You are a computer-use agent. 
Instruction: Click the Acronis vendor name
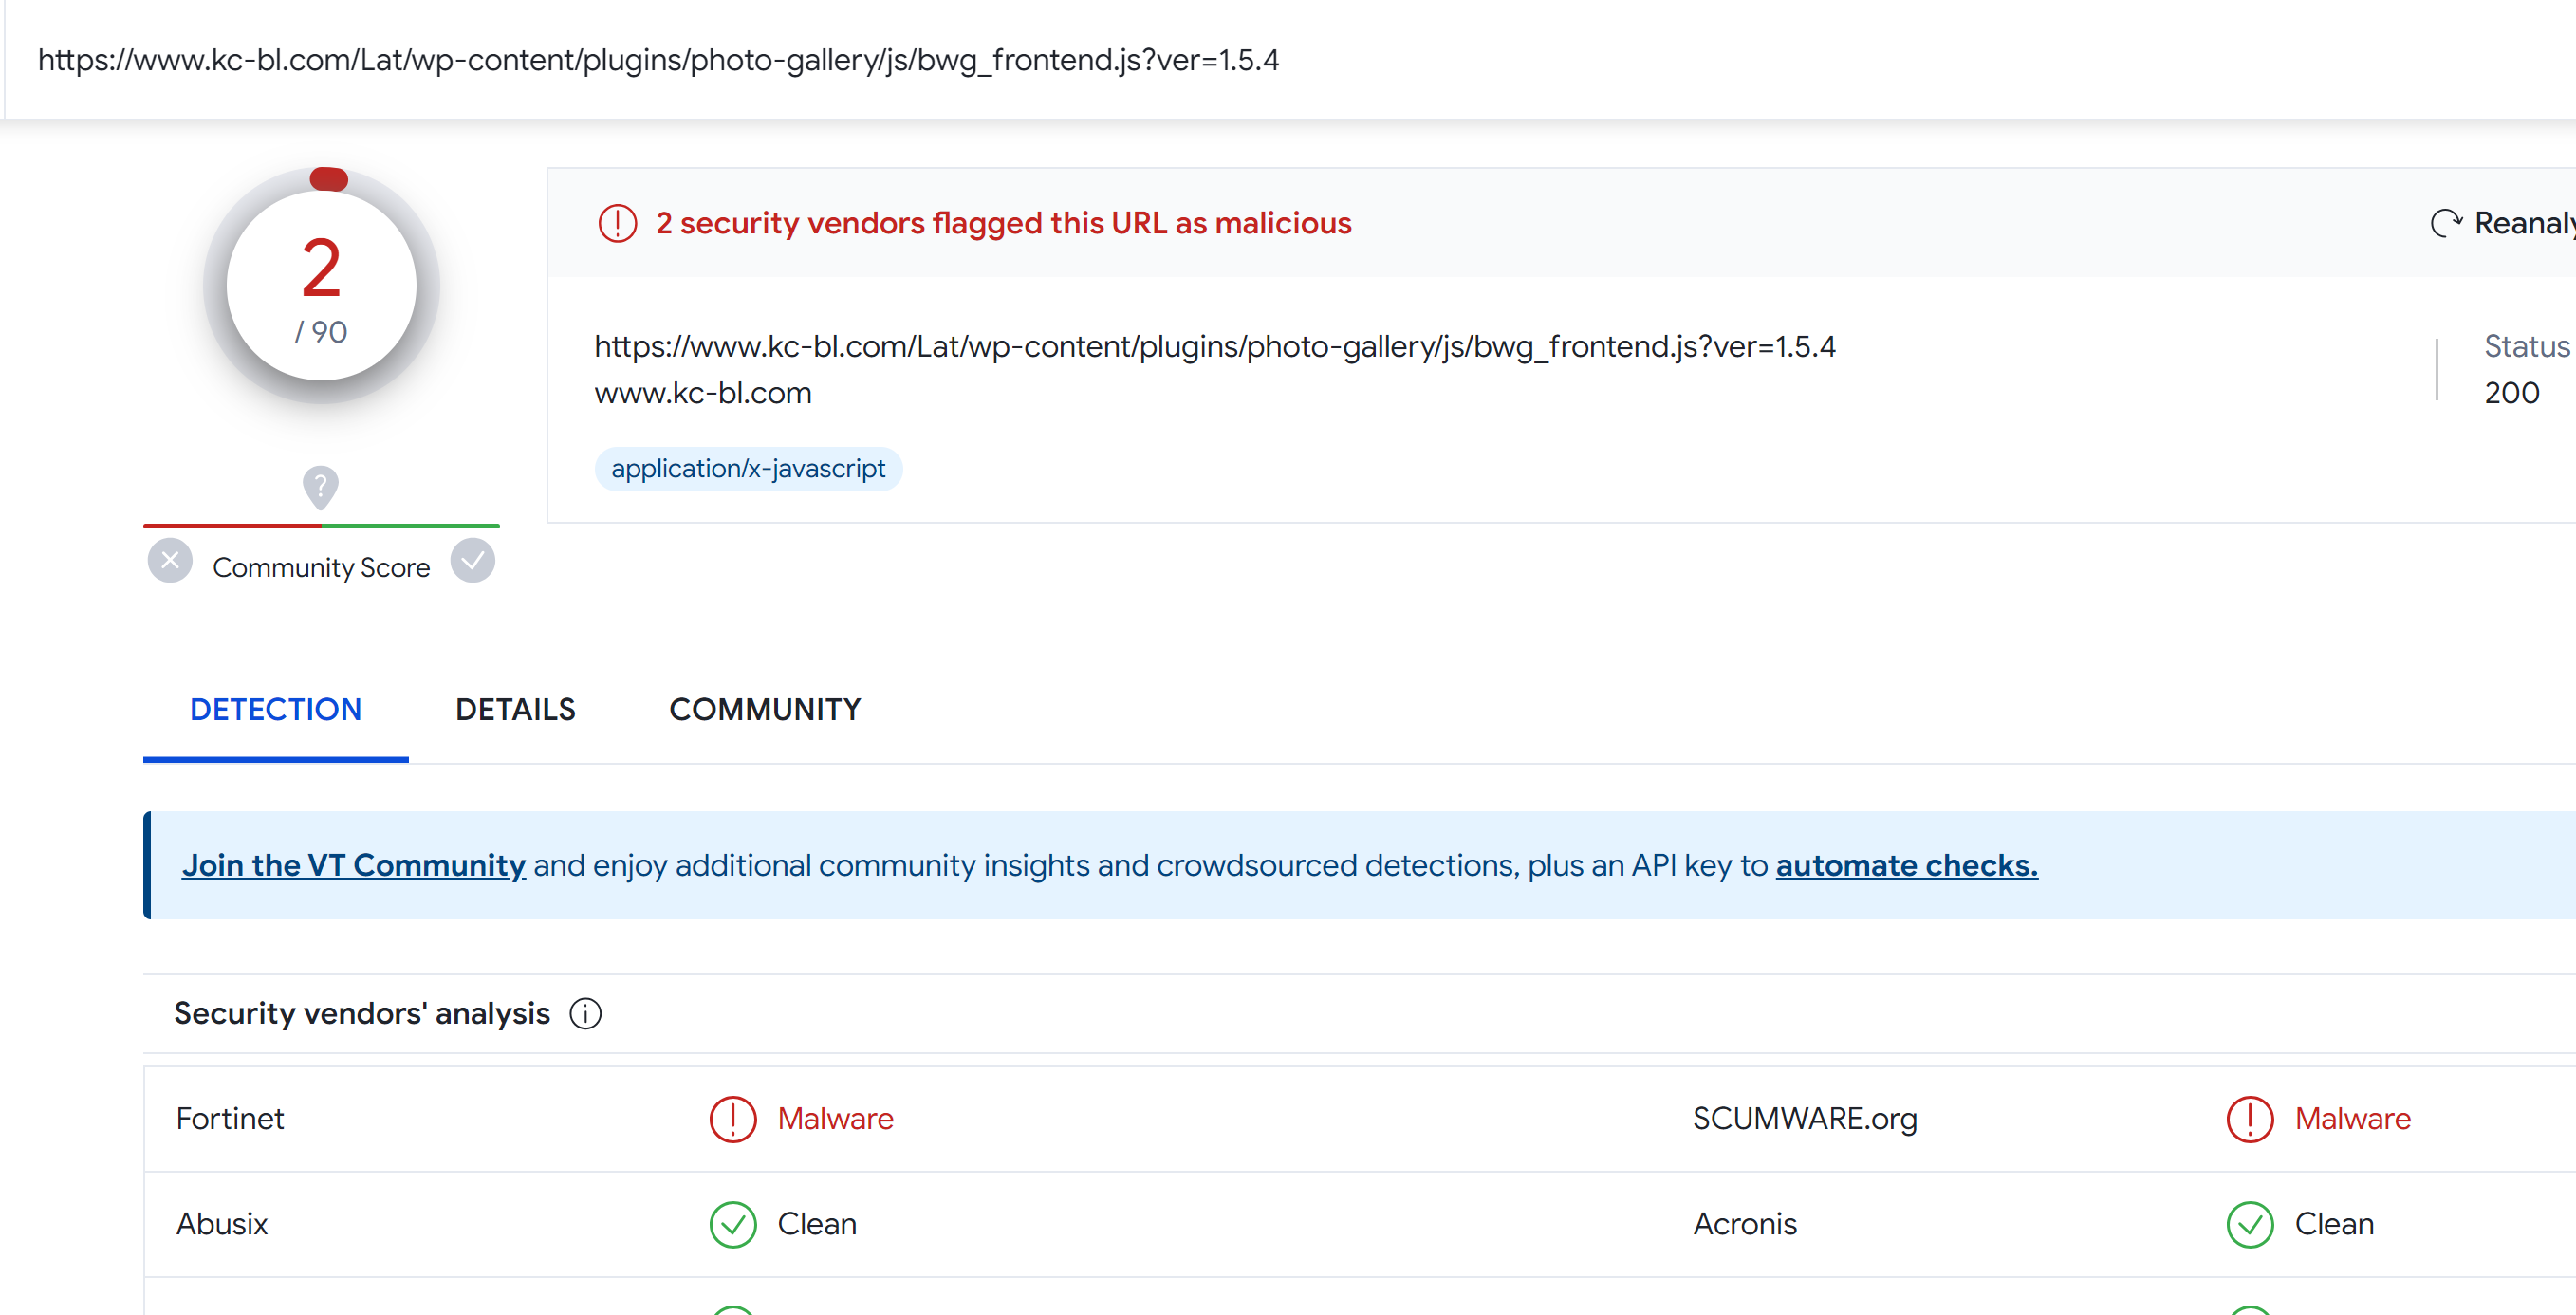pos(1745,1225)
